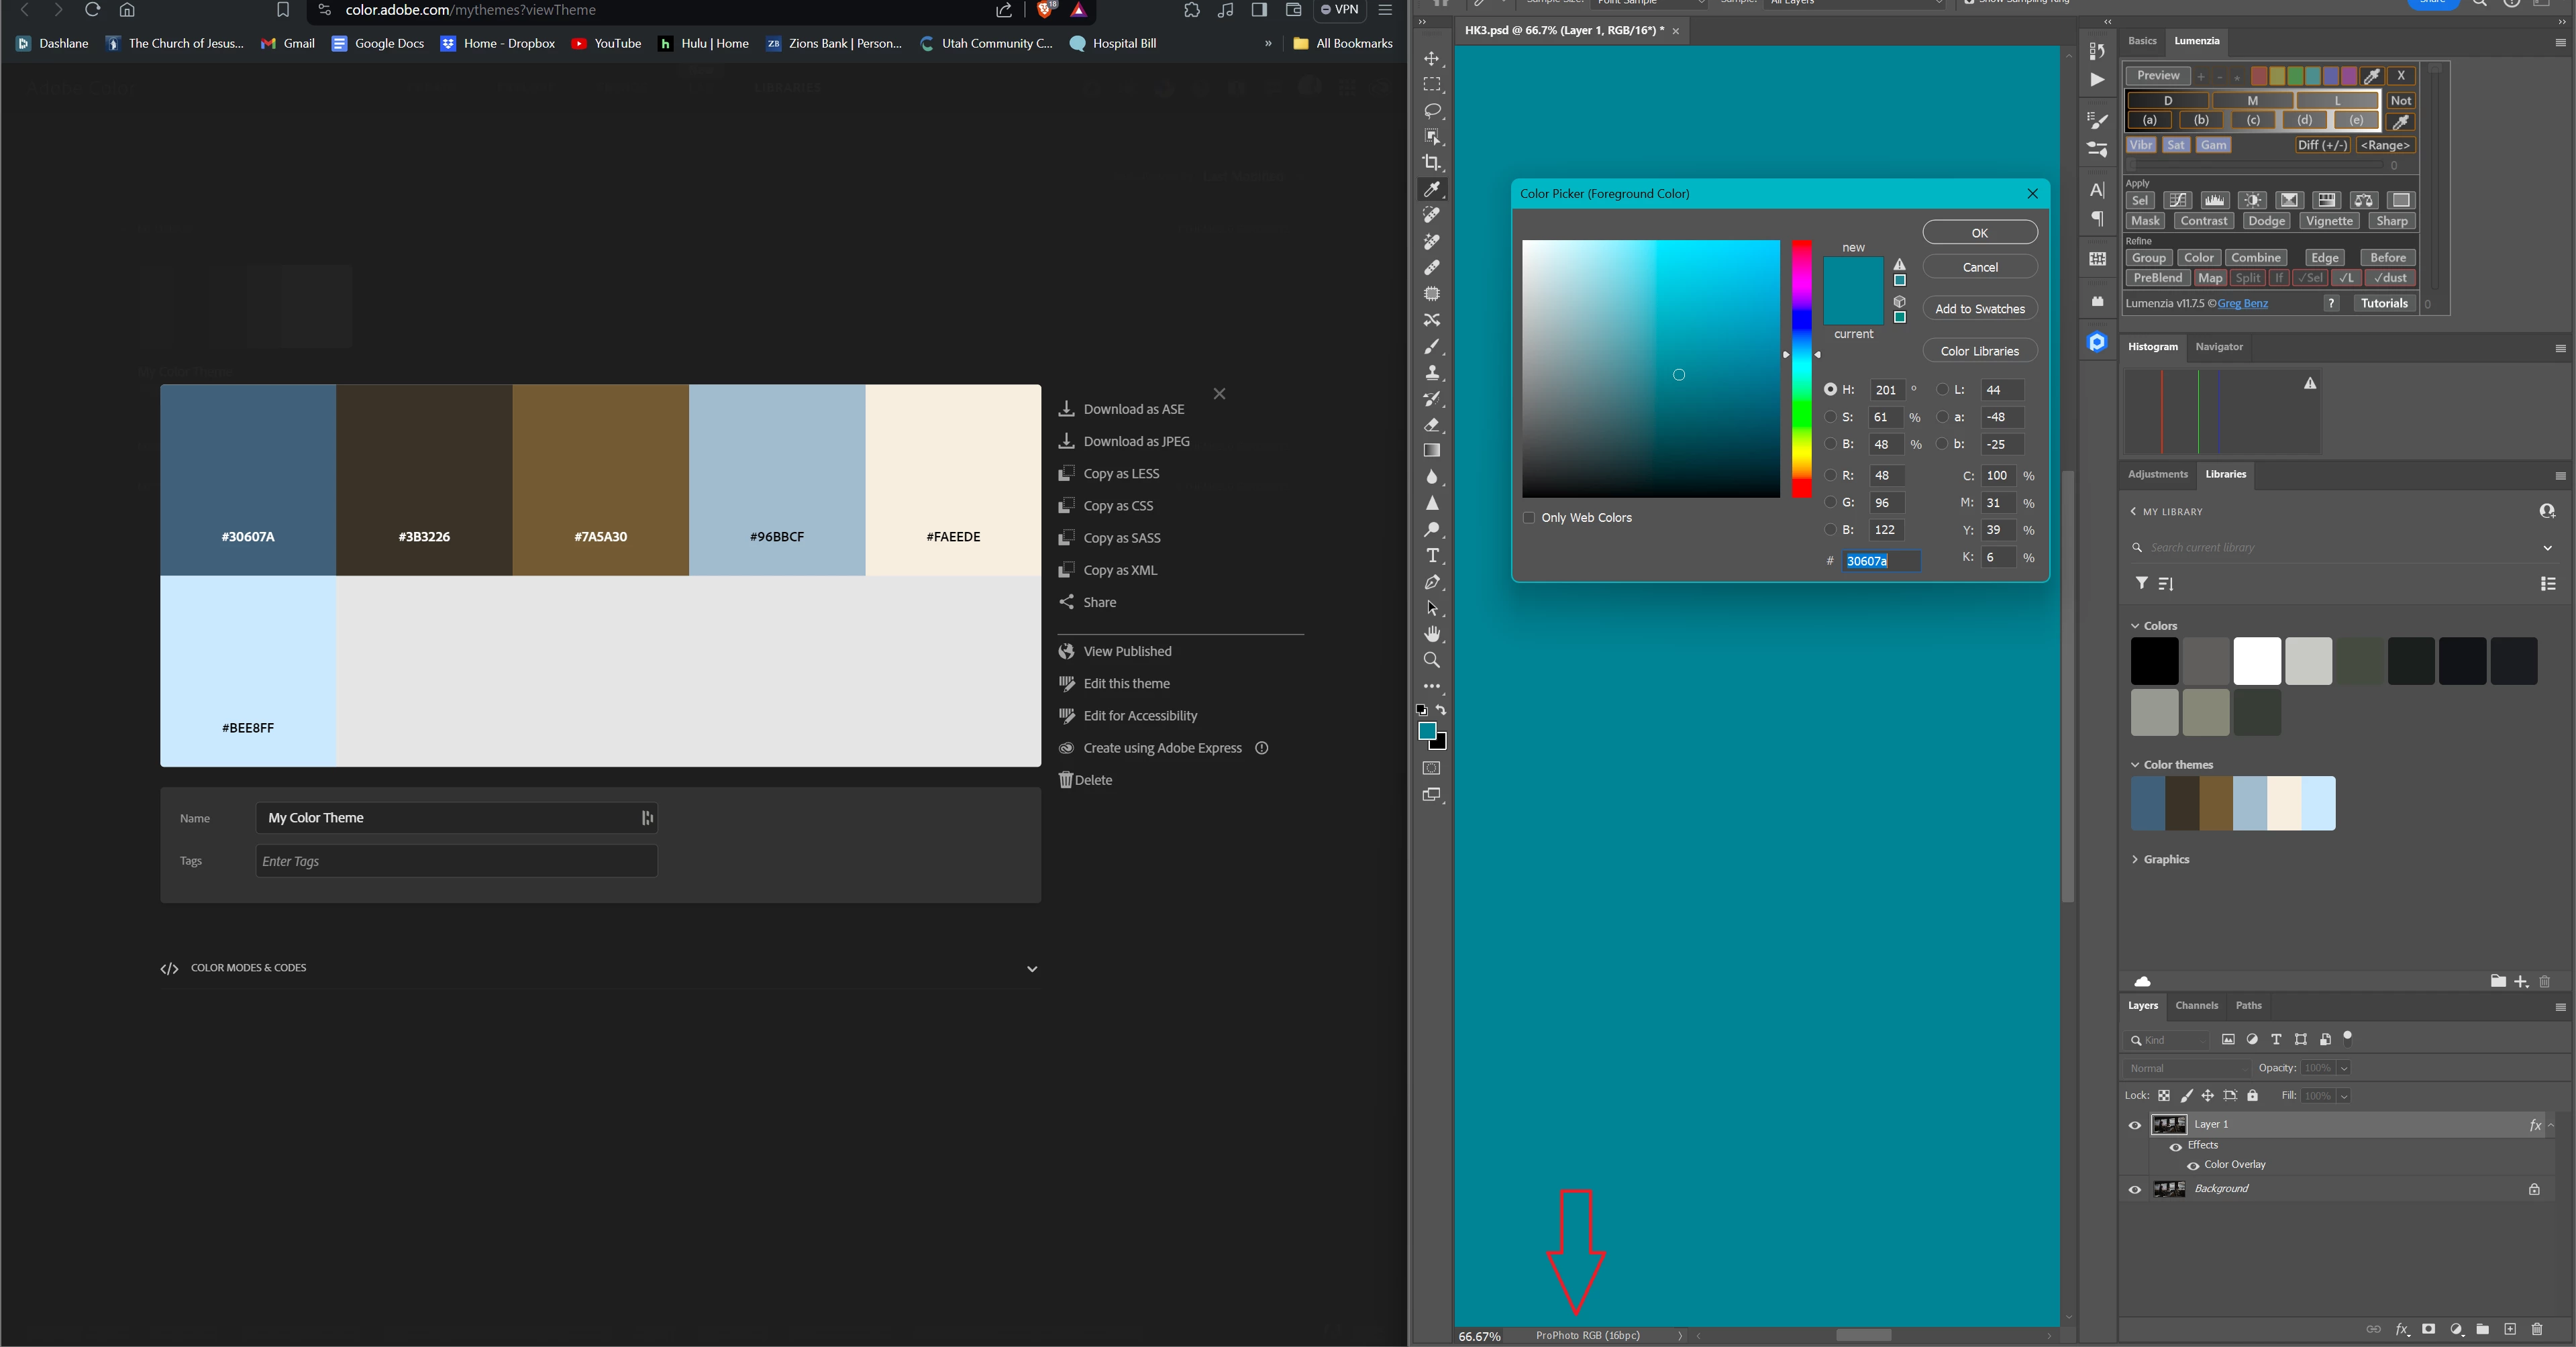The height and width of the screenshot is (1347, 2576).
Task: Collapse the Color themes section
Action: (2135, 765)
